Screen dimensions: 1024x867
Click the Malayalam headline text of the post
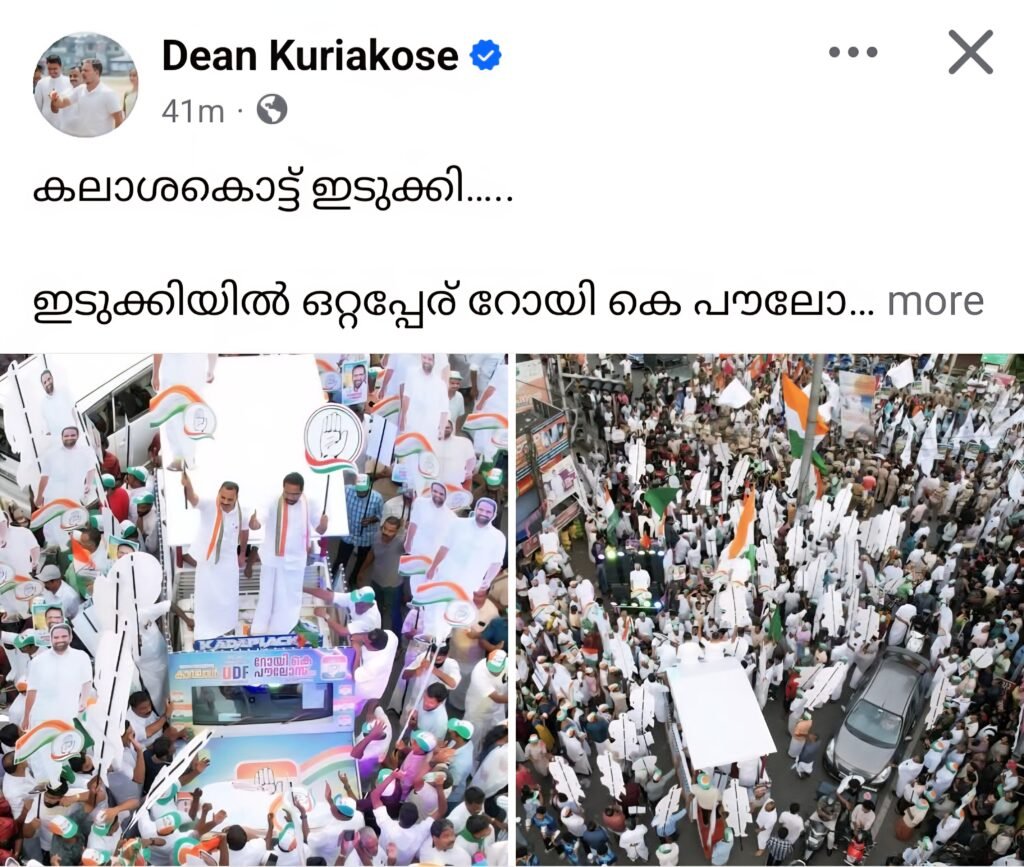[x=273, y=193]
